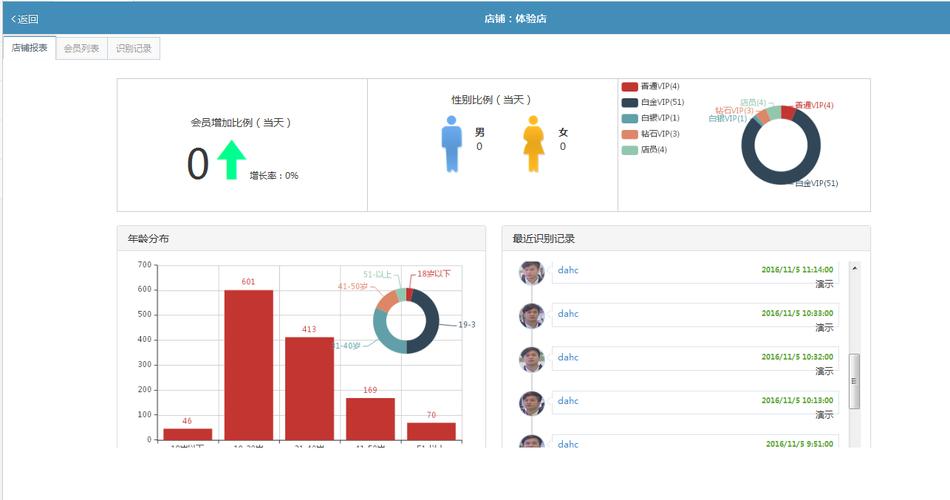The height and width of the screenshot is (500, 950).
Task: Open face thumbnail of the 10:13:00 record
Action: [532, 404]
